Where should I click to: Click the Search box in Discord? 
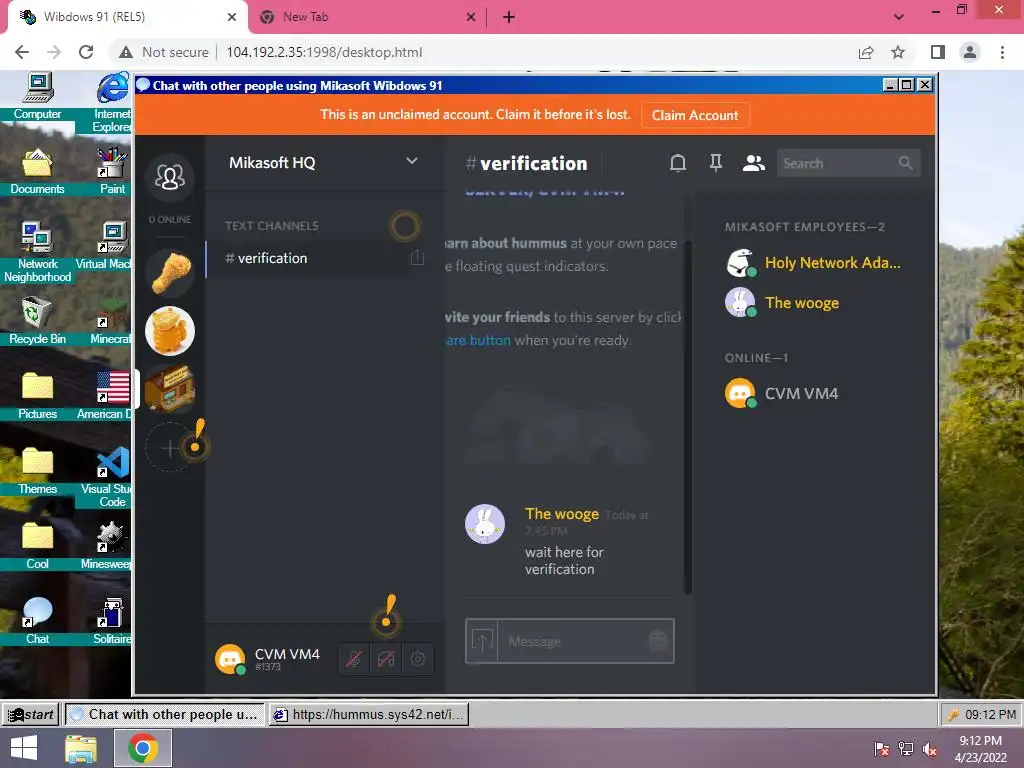[x=848, y=163]
